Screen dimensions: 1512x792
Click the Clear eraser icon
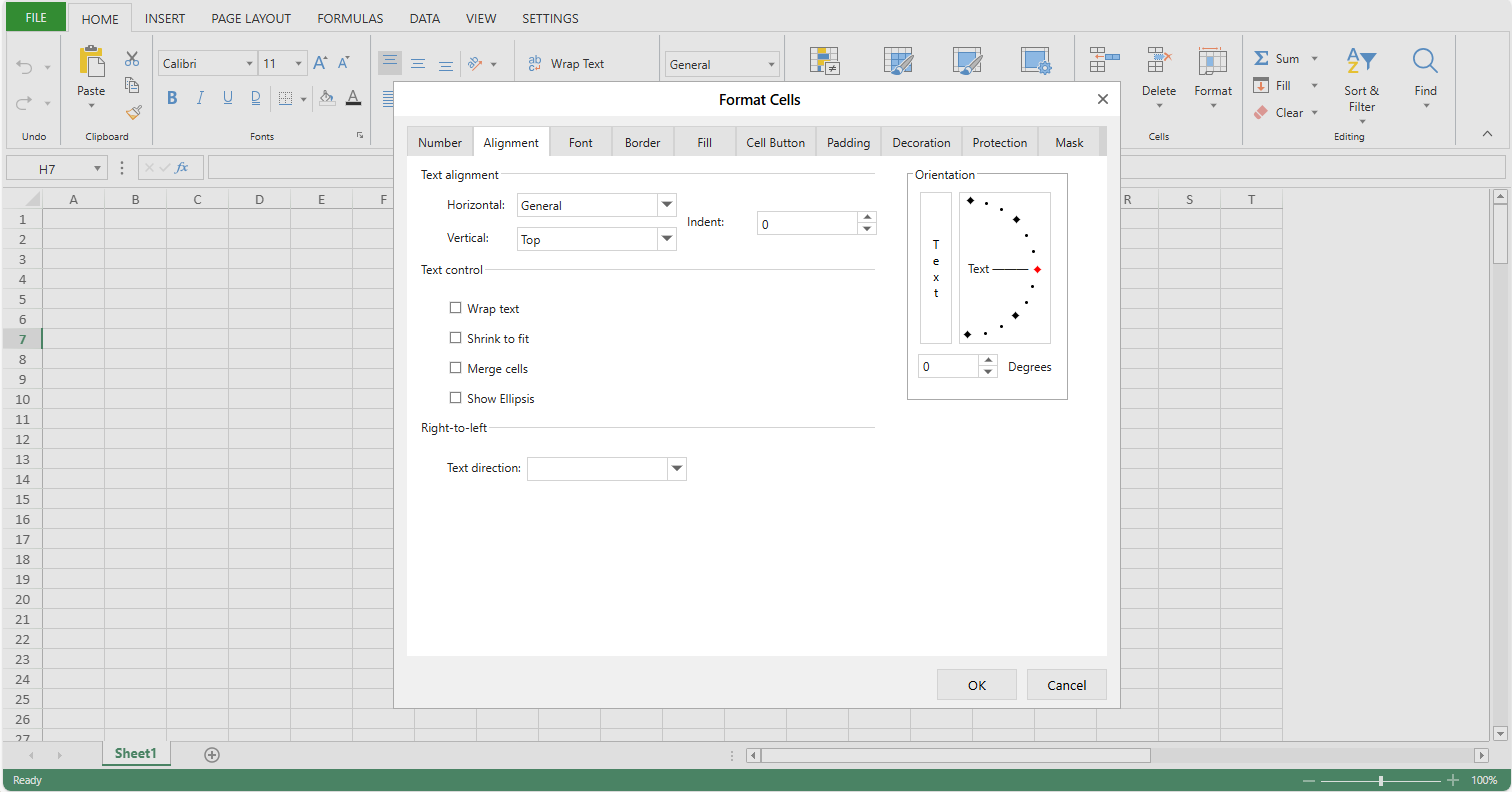(1261, 113)
